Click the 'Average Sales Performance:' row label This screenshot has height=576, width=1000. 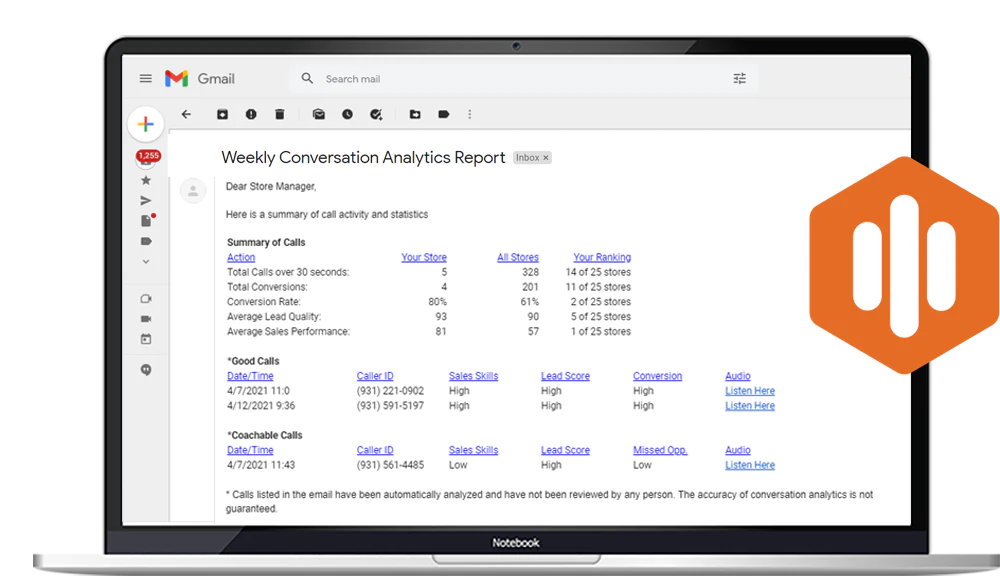coord(288,332)
